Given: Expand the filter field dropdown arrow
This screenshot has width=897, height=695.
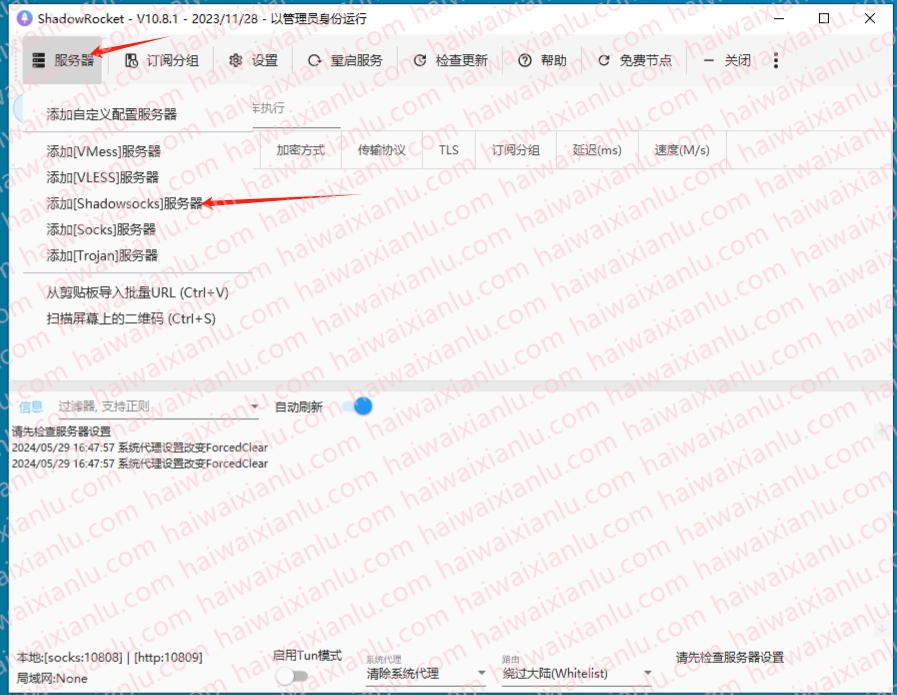Looking at the screenshot, I should [x=254, y=407].
